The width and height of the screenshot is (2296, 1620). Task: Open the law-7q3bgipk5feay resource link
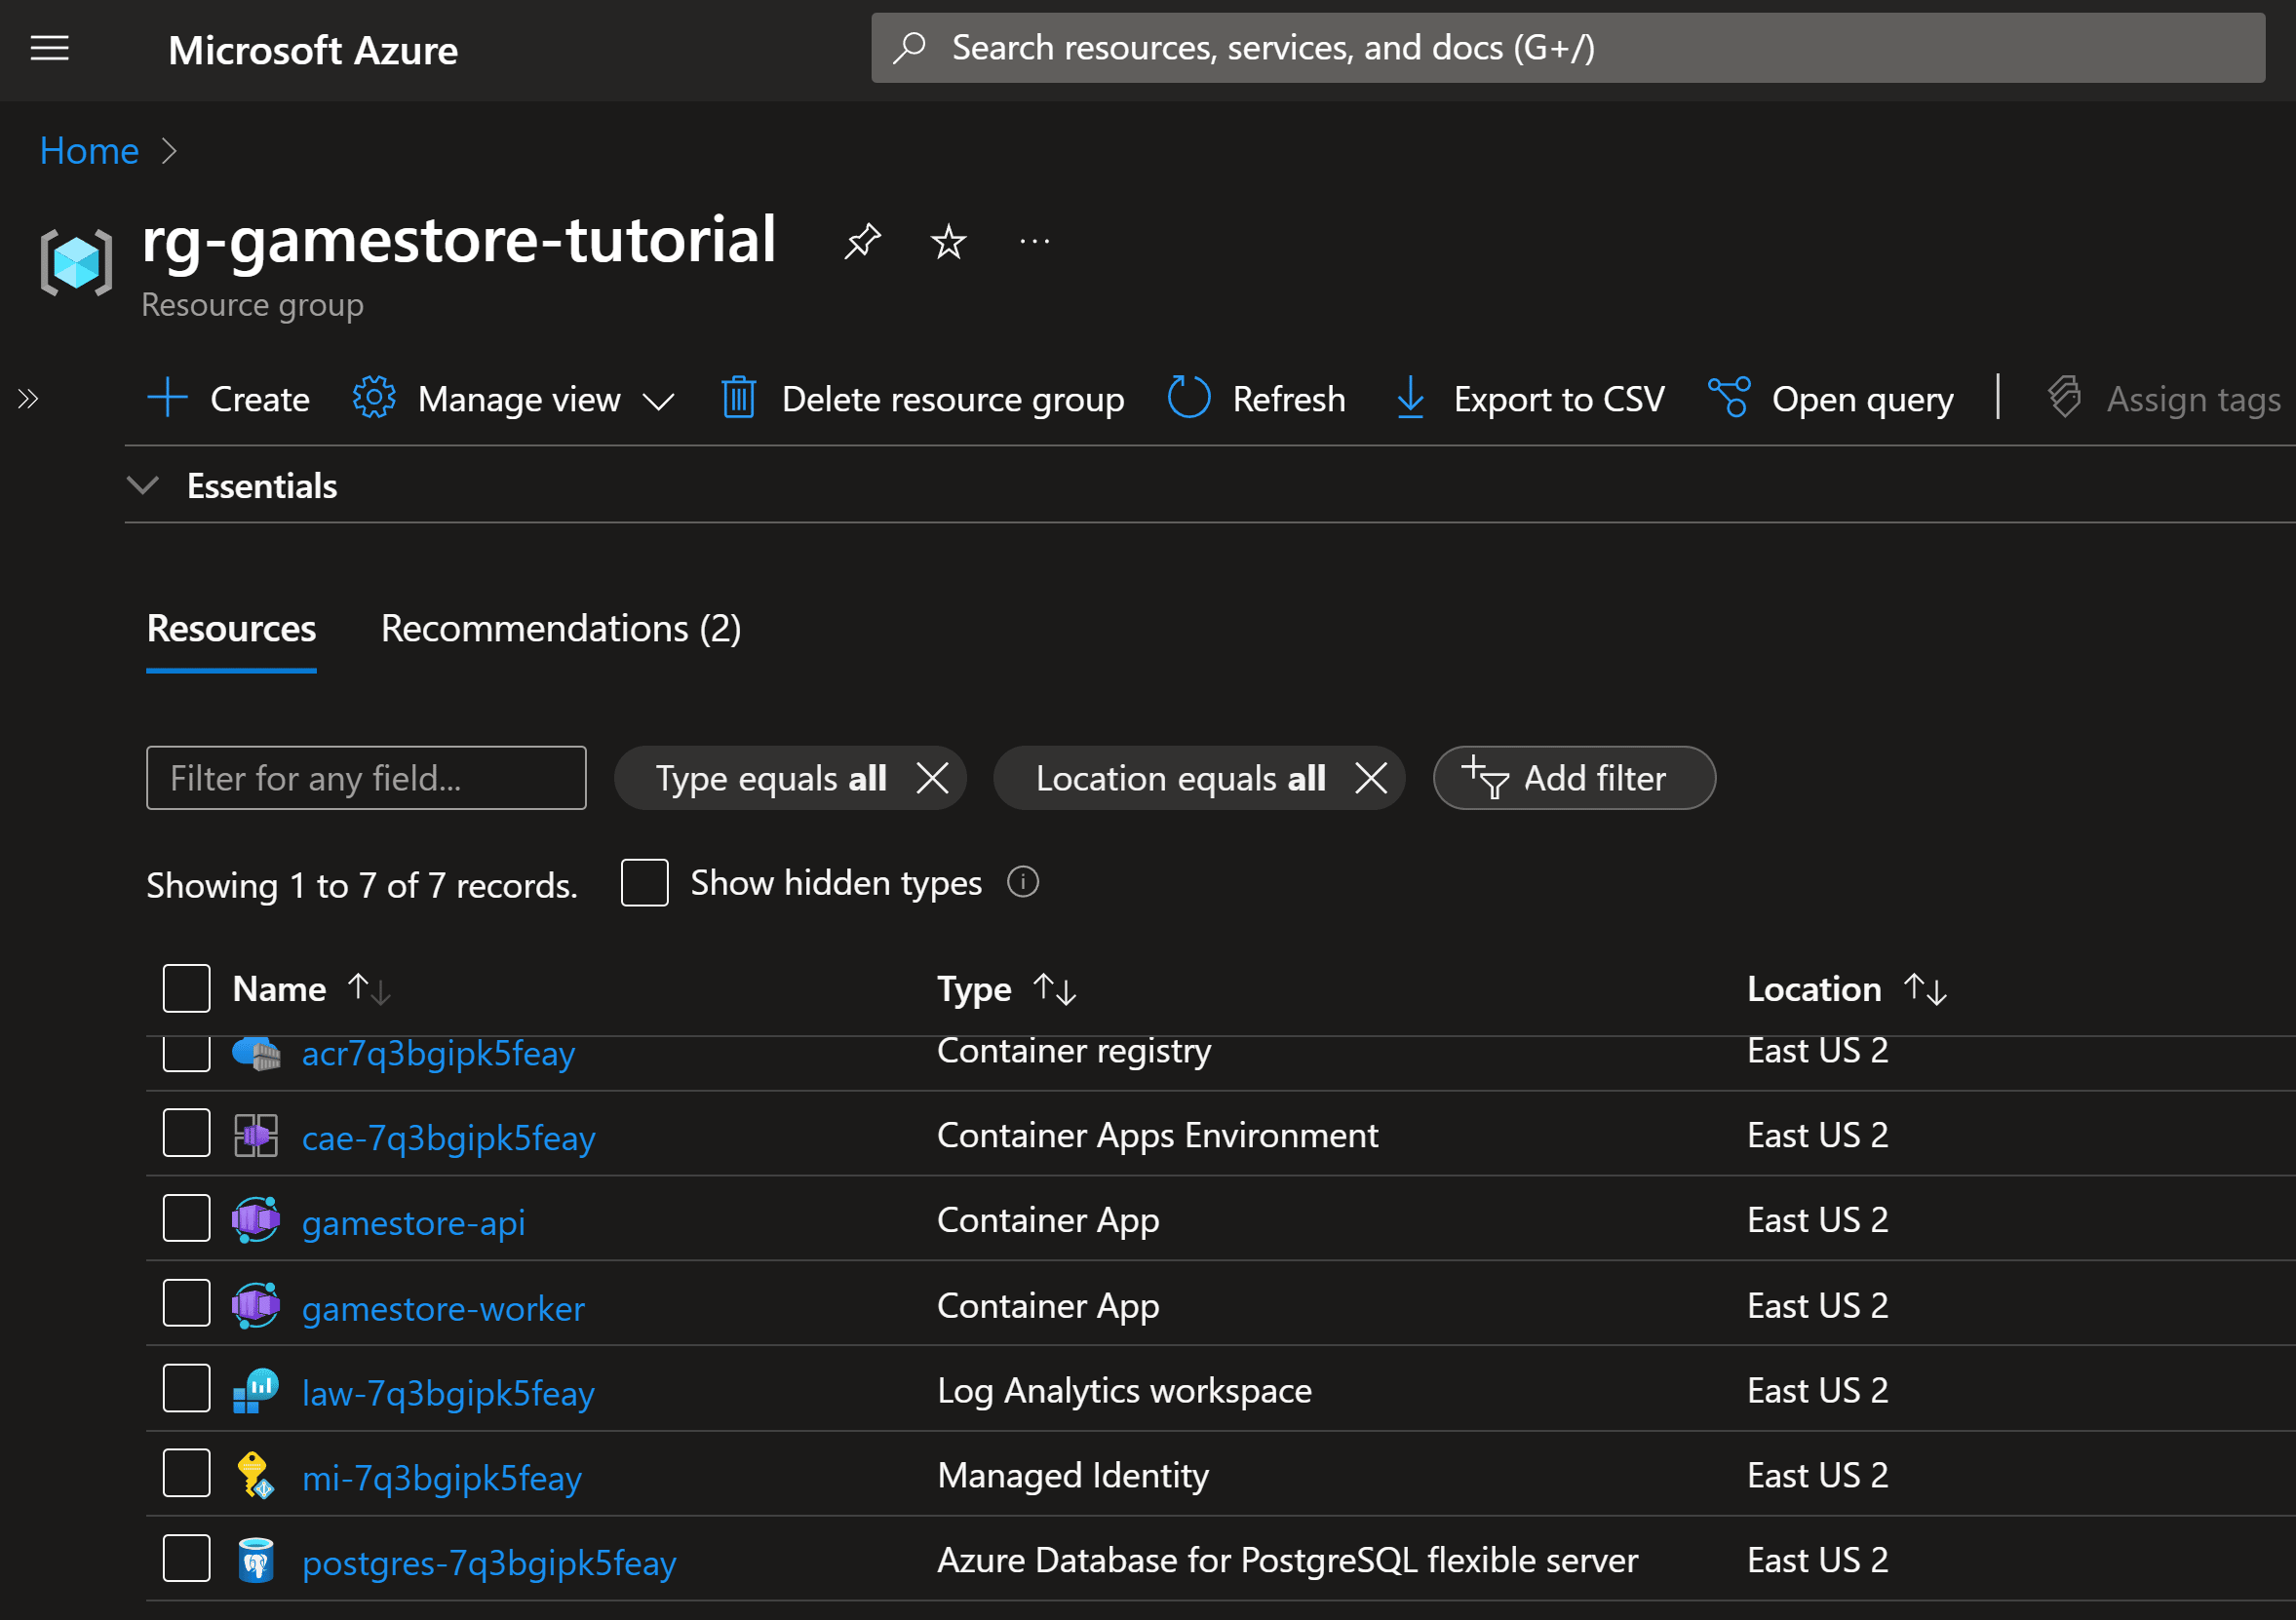(x=448, y=1393)
